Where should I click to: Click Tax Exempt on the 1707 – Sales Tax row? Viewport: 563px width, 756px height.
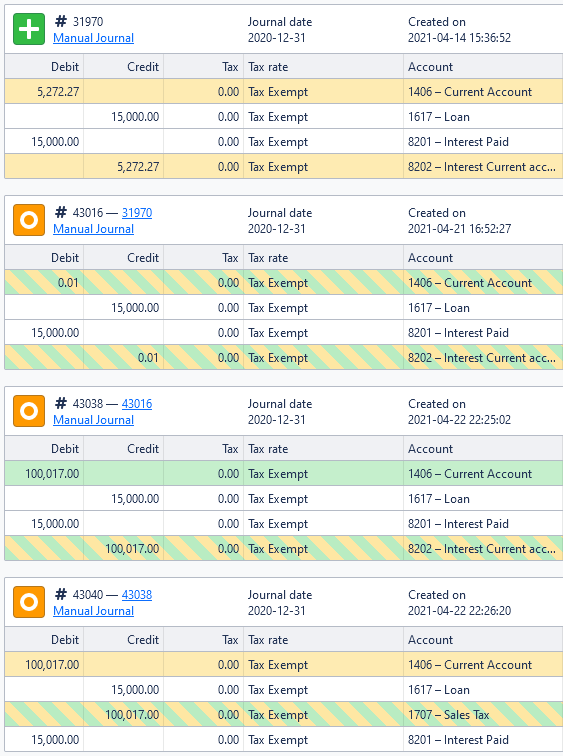click(x=323, y=715)
